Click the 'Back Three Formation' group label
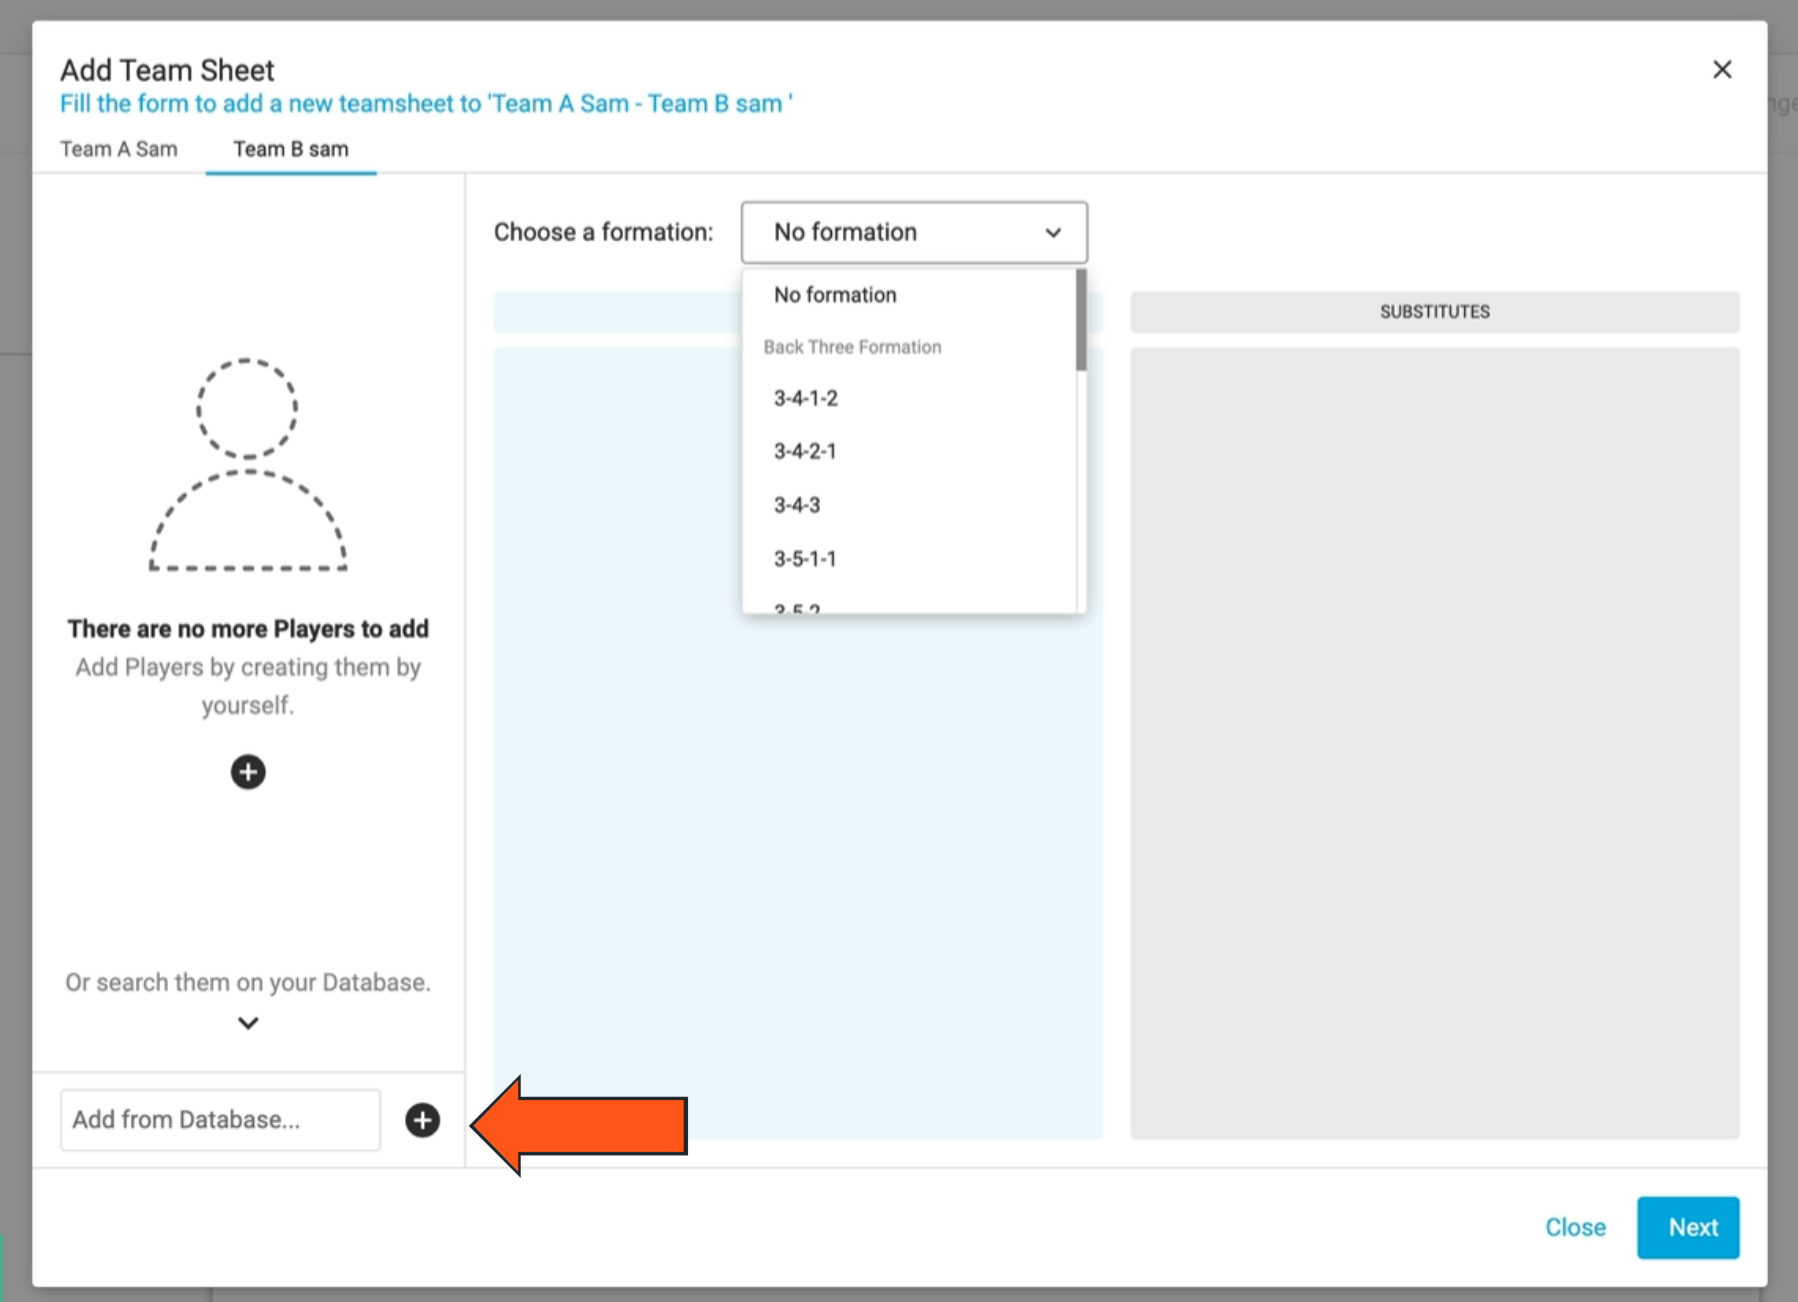The height and width of the screenshot is (1302, 1798). (x=853, y=347)
